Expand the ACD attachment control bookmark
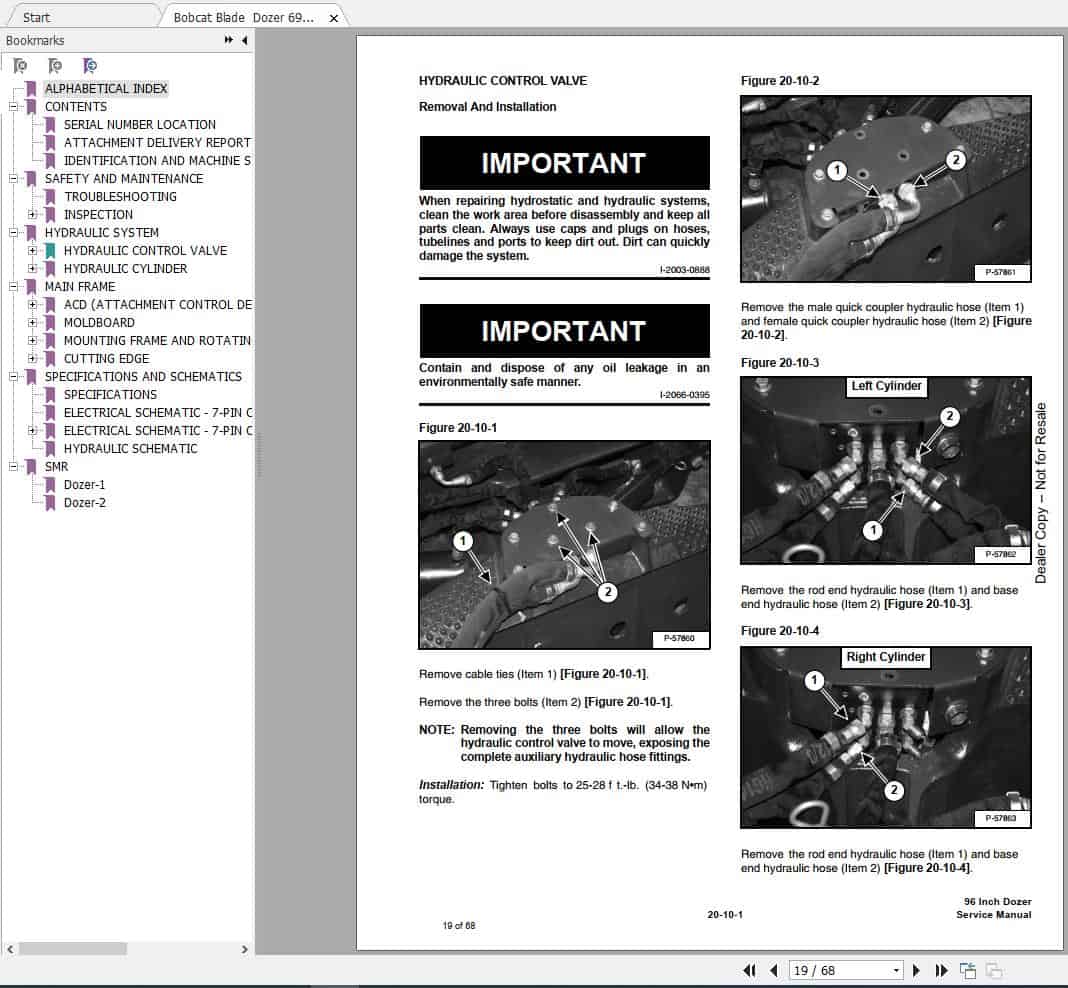 (x=32, y=304)
